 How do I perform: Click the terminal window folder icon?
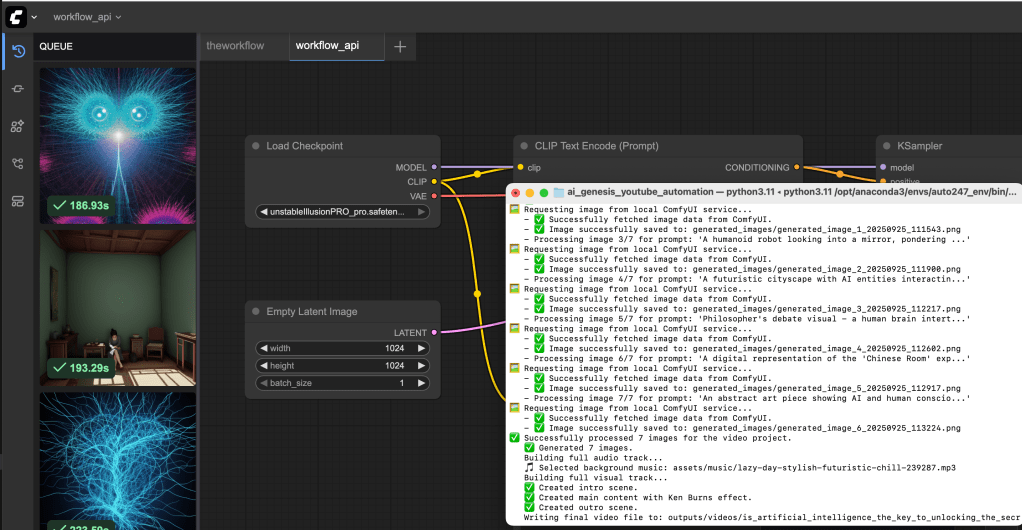[x=559, y=192]
